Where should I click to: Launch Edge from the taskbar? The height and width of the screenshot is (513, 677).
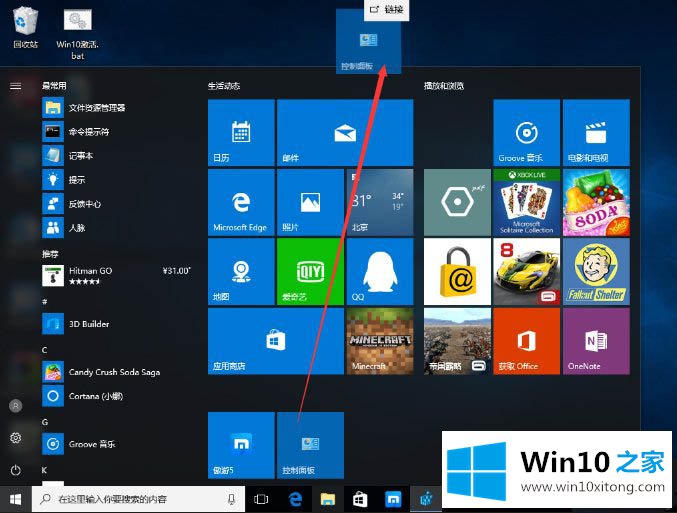point(295,500)
